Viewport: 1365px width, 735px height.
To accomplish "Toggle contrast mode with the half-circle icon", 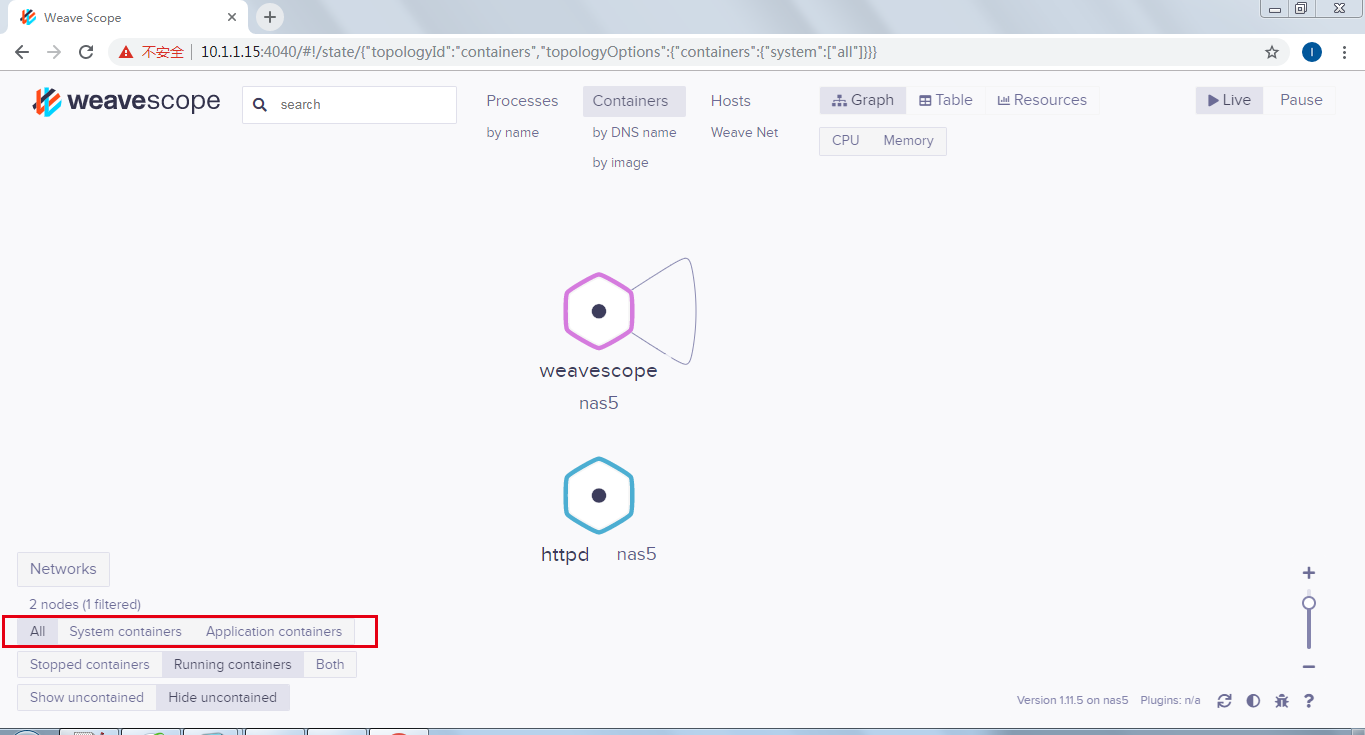I will tap(1253, 701).
